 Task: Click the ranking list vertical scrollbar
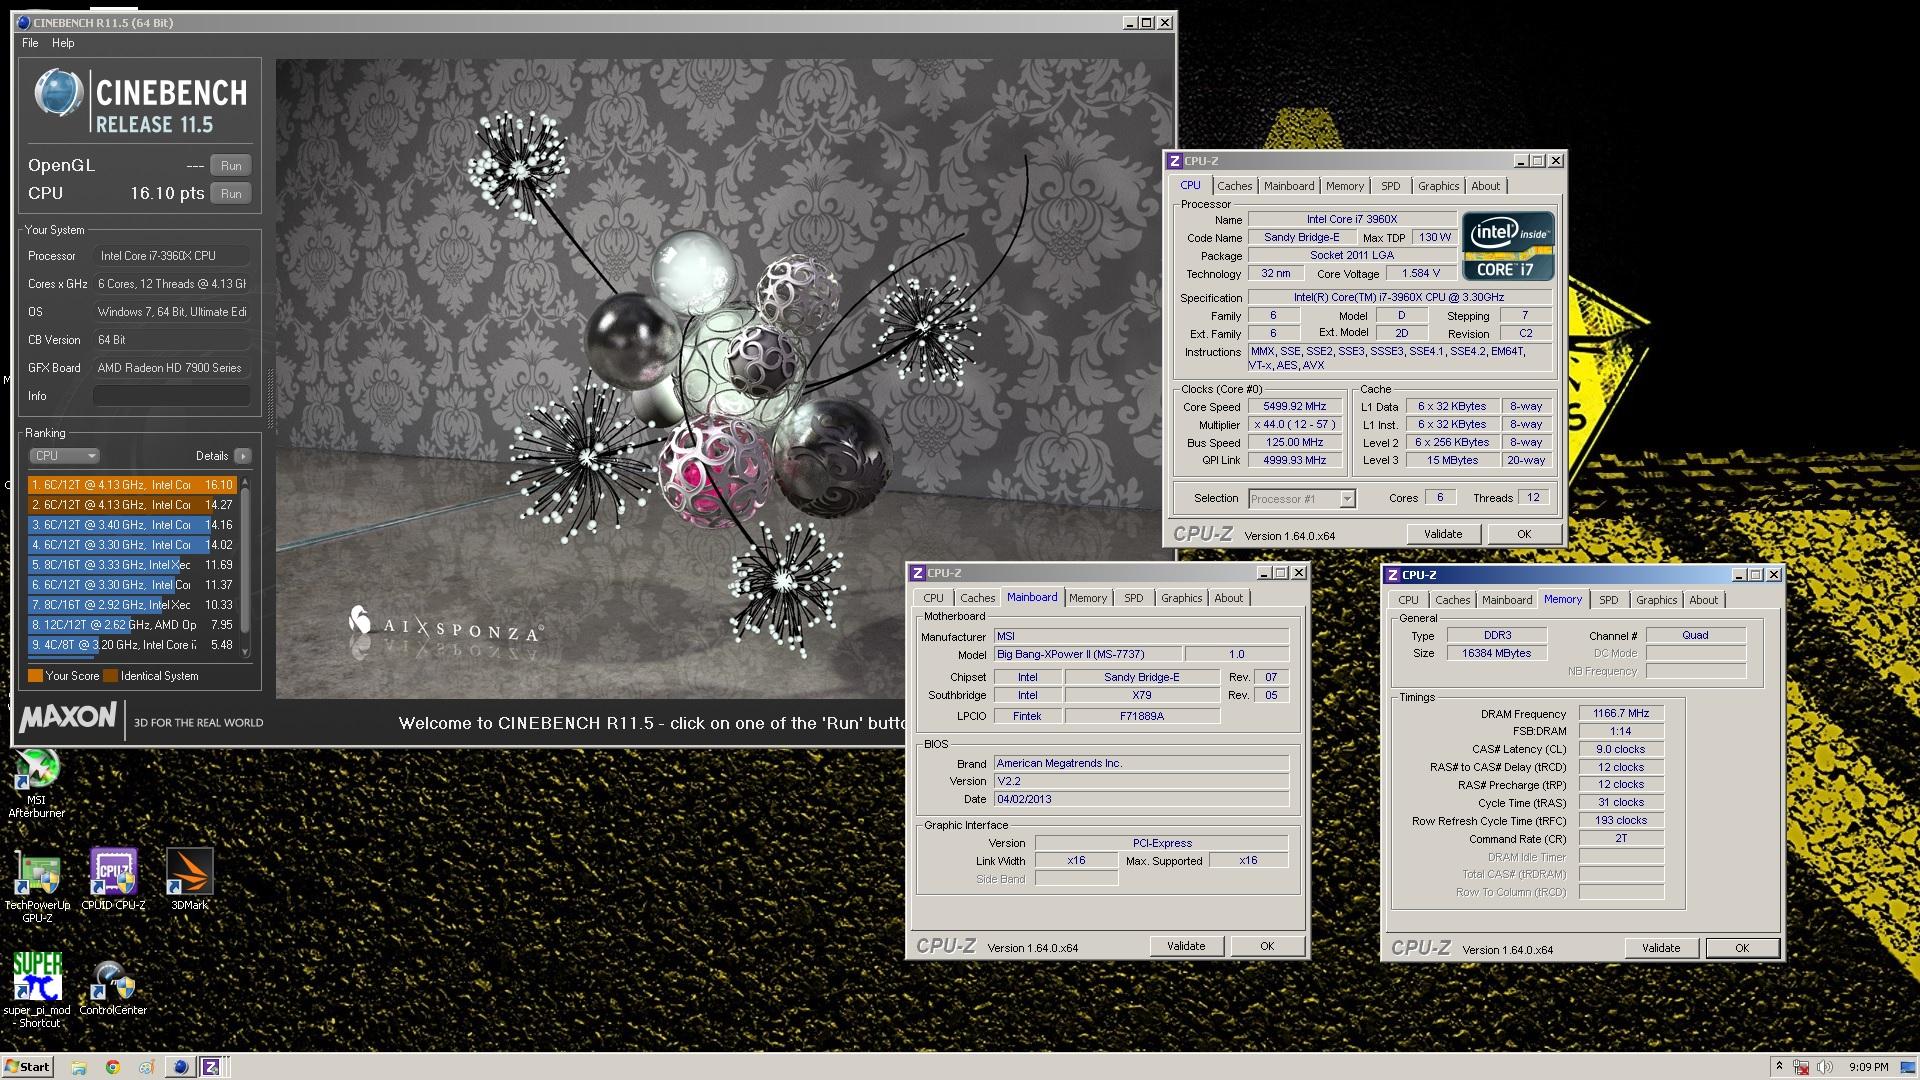(245, 566)
